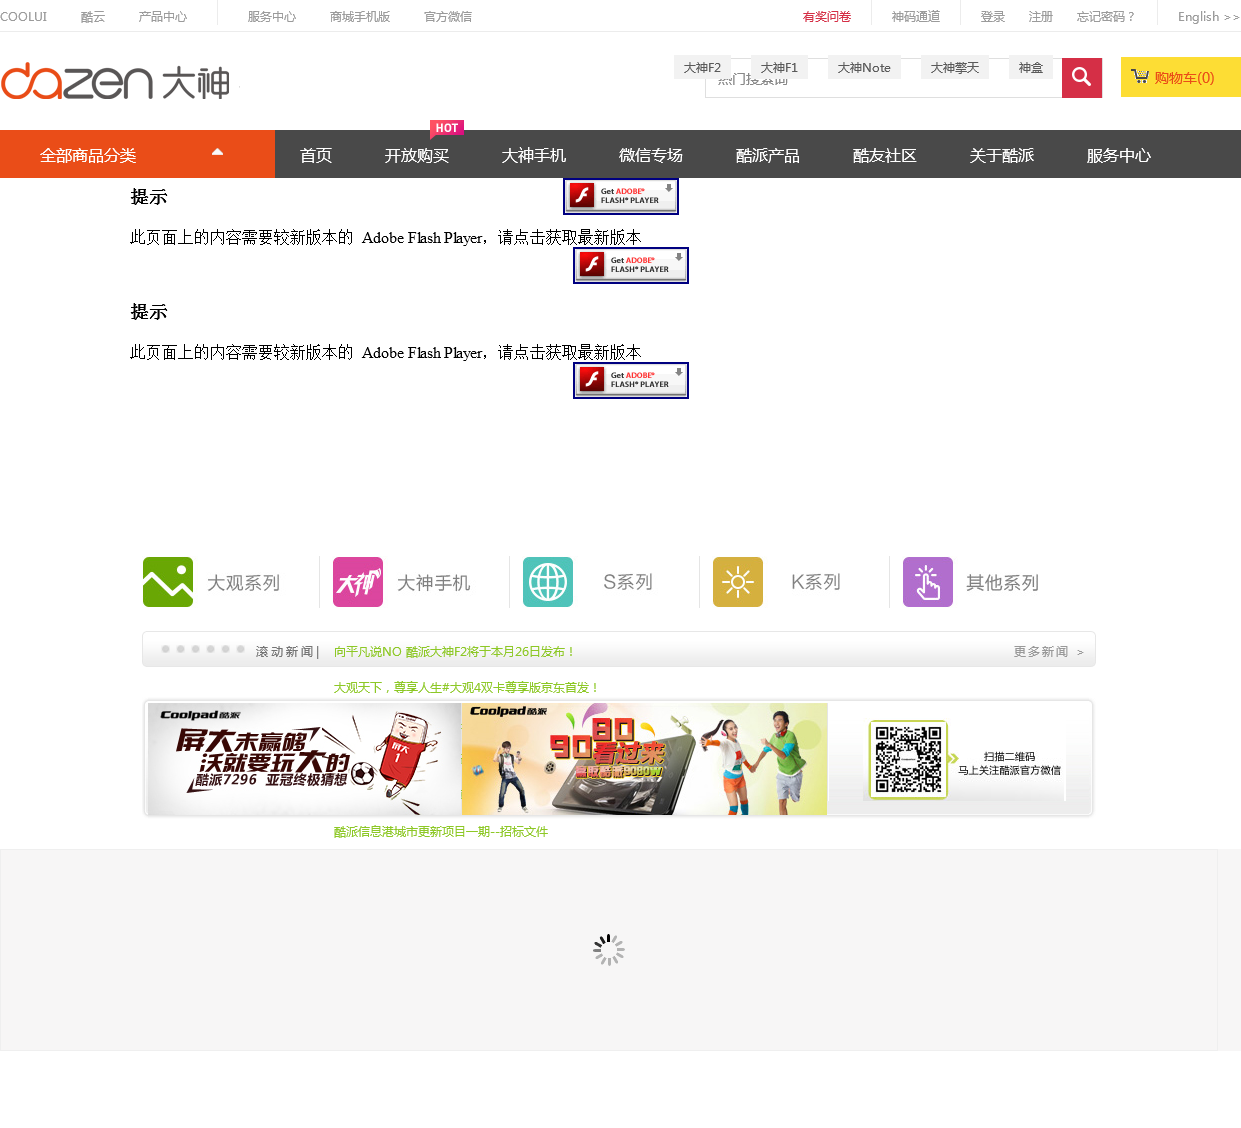The image size is (1241, 1128).
Task: Open the 微信专场 navigation tab
Action: coord(651,155)
